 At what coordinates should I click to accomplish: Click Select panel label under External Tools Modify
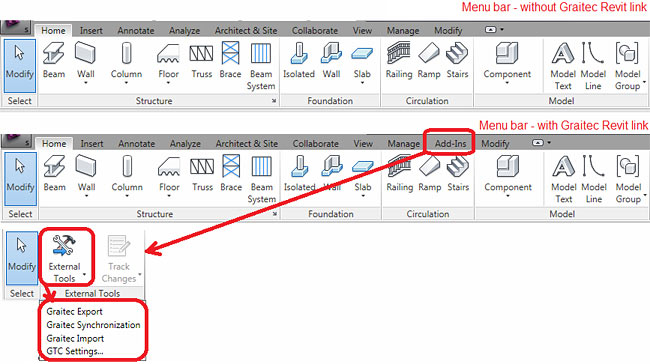click(22, 294)
